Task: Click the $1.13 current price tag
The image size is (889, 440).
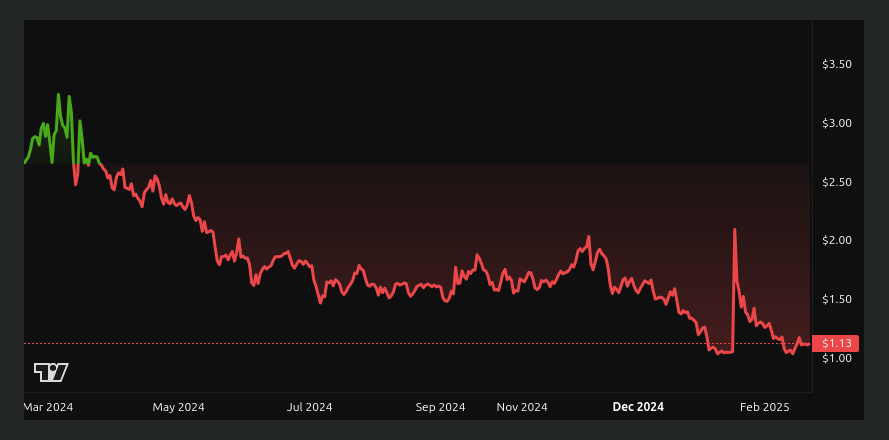Action: pyautogui.click(x=835, y=344)
